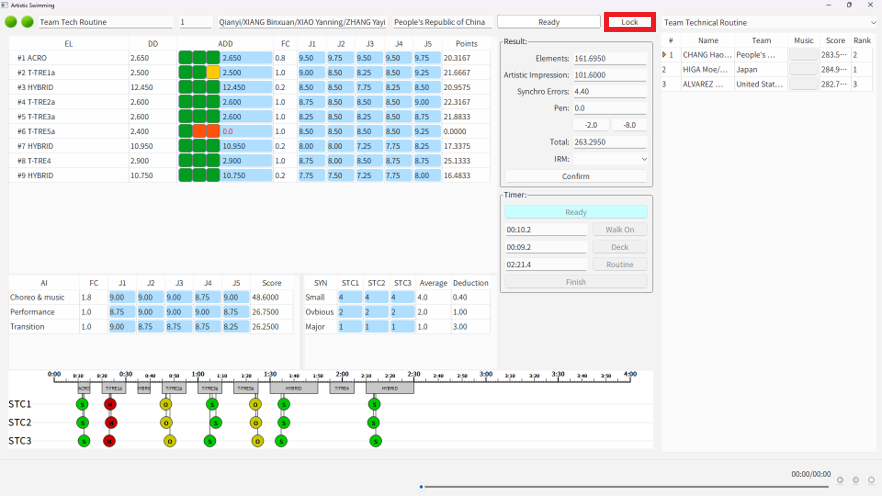
Task: Select the ALVAREZ row from United States
Action: pyautogui.click(x=767, y=84)
